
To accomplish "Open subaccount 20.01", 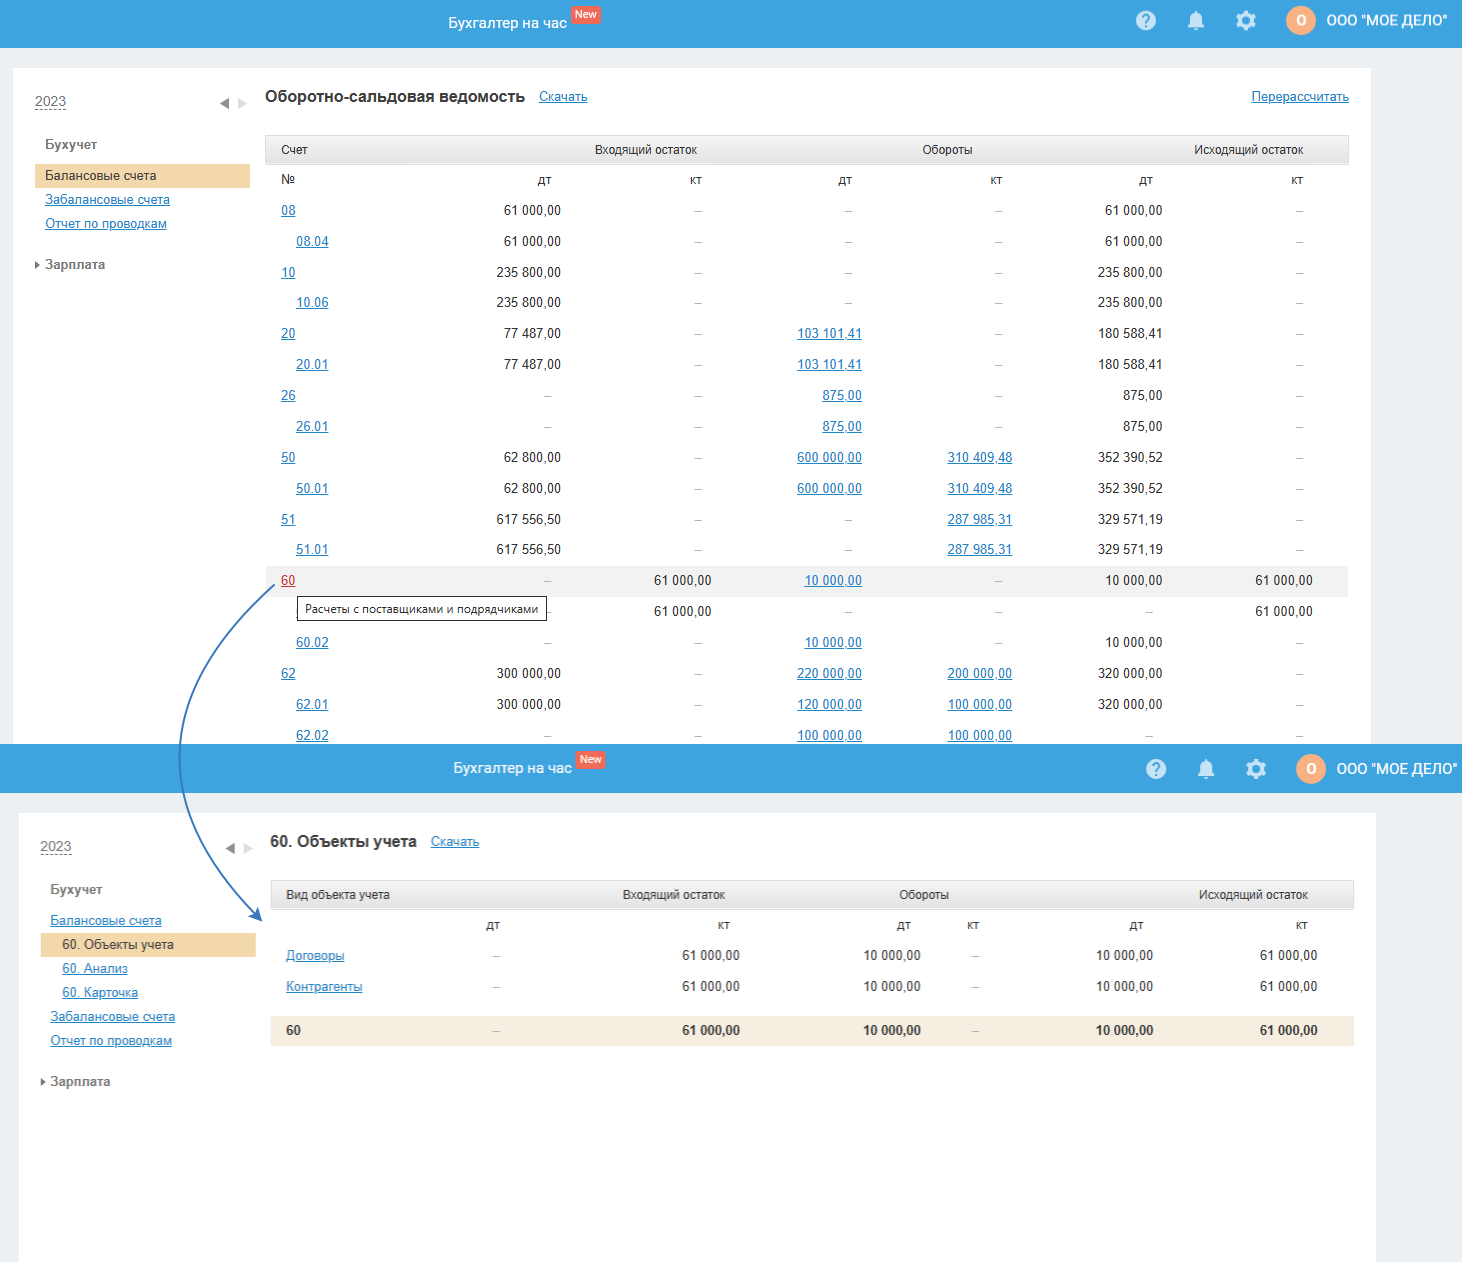I will pos(312,365).
